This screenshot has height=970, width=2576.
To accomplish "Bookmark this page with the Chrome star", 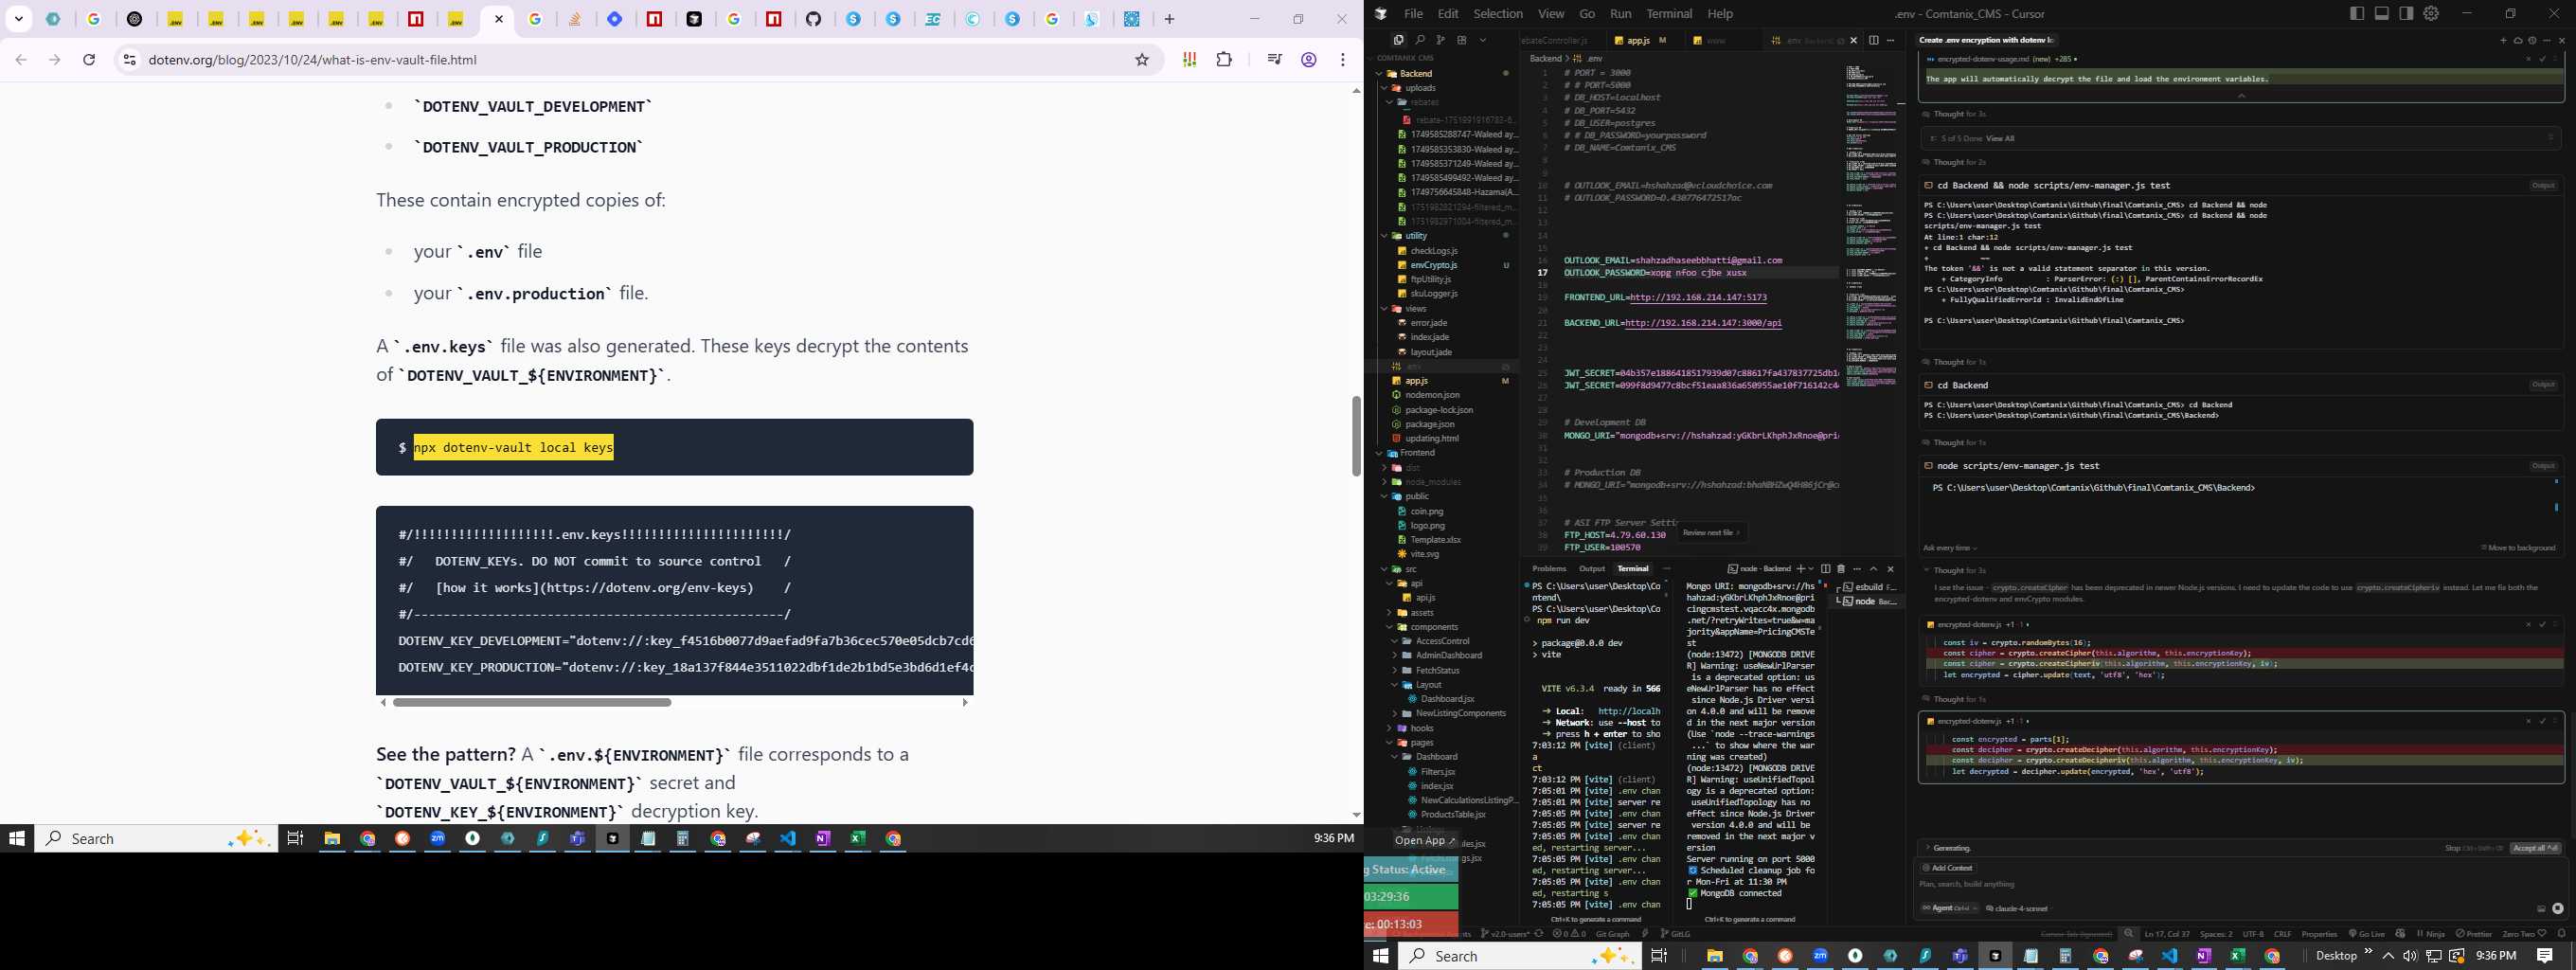I will (1142, 60).
